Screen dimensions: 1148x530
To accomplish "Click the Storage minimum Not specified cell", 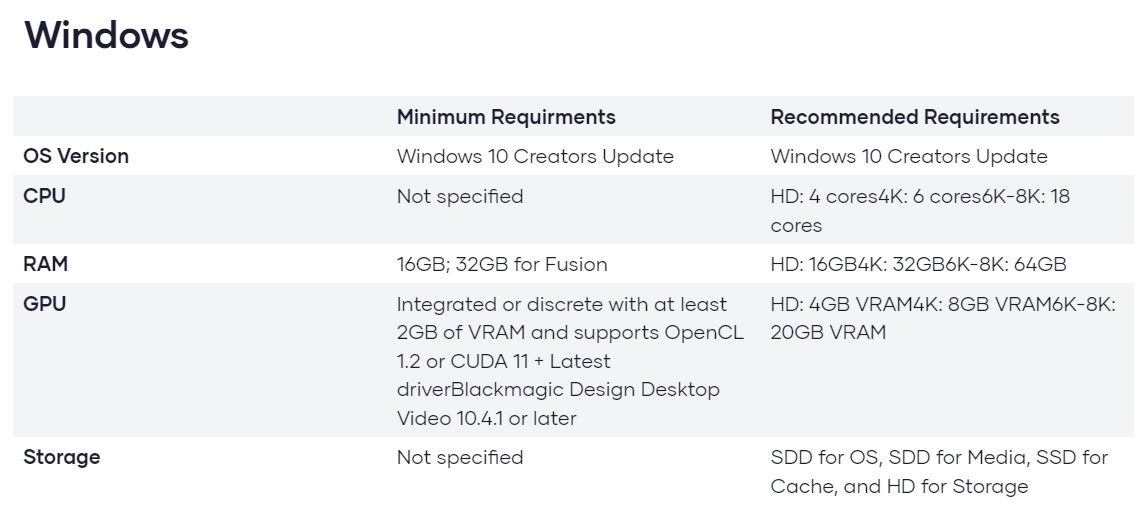I will (x=460, y=457).
